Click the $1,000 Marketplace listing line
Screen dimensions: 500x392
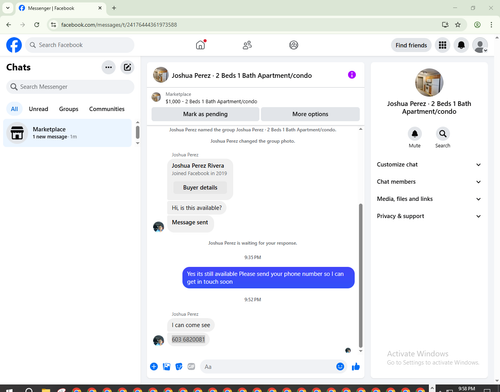[211, 101]
